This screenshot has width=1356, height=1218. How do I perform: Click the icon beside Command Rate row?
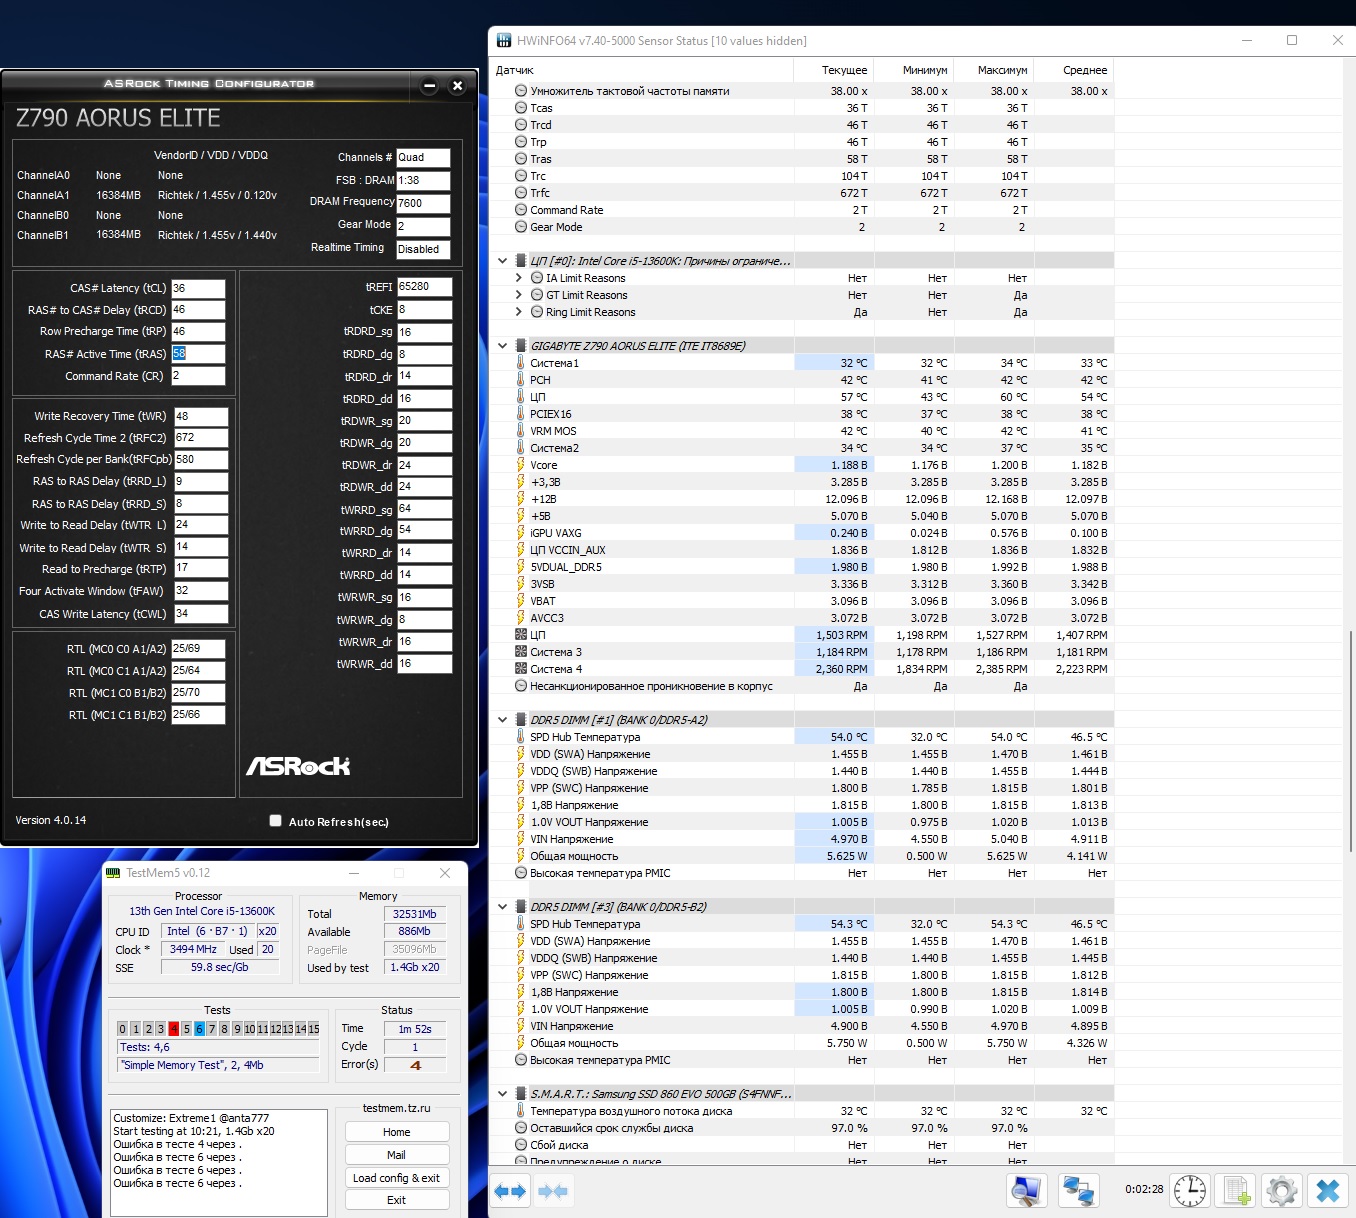(521, 210)
